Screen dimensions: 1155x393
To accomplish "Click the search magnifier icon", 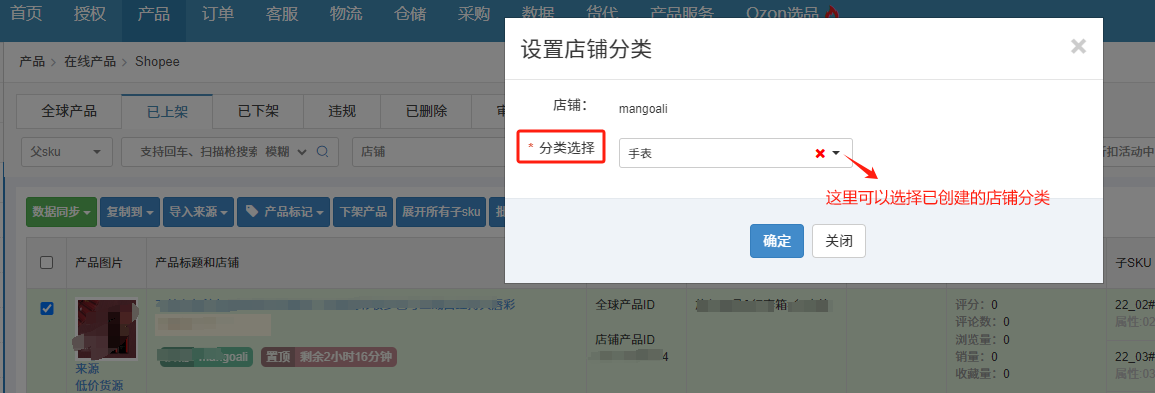I will click(322, 152).
